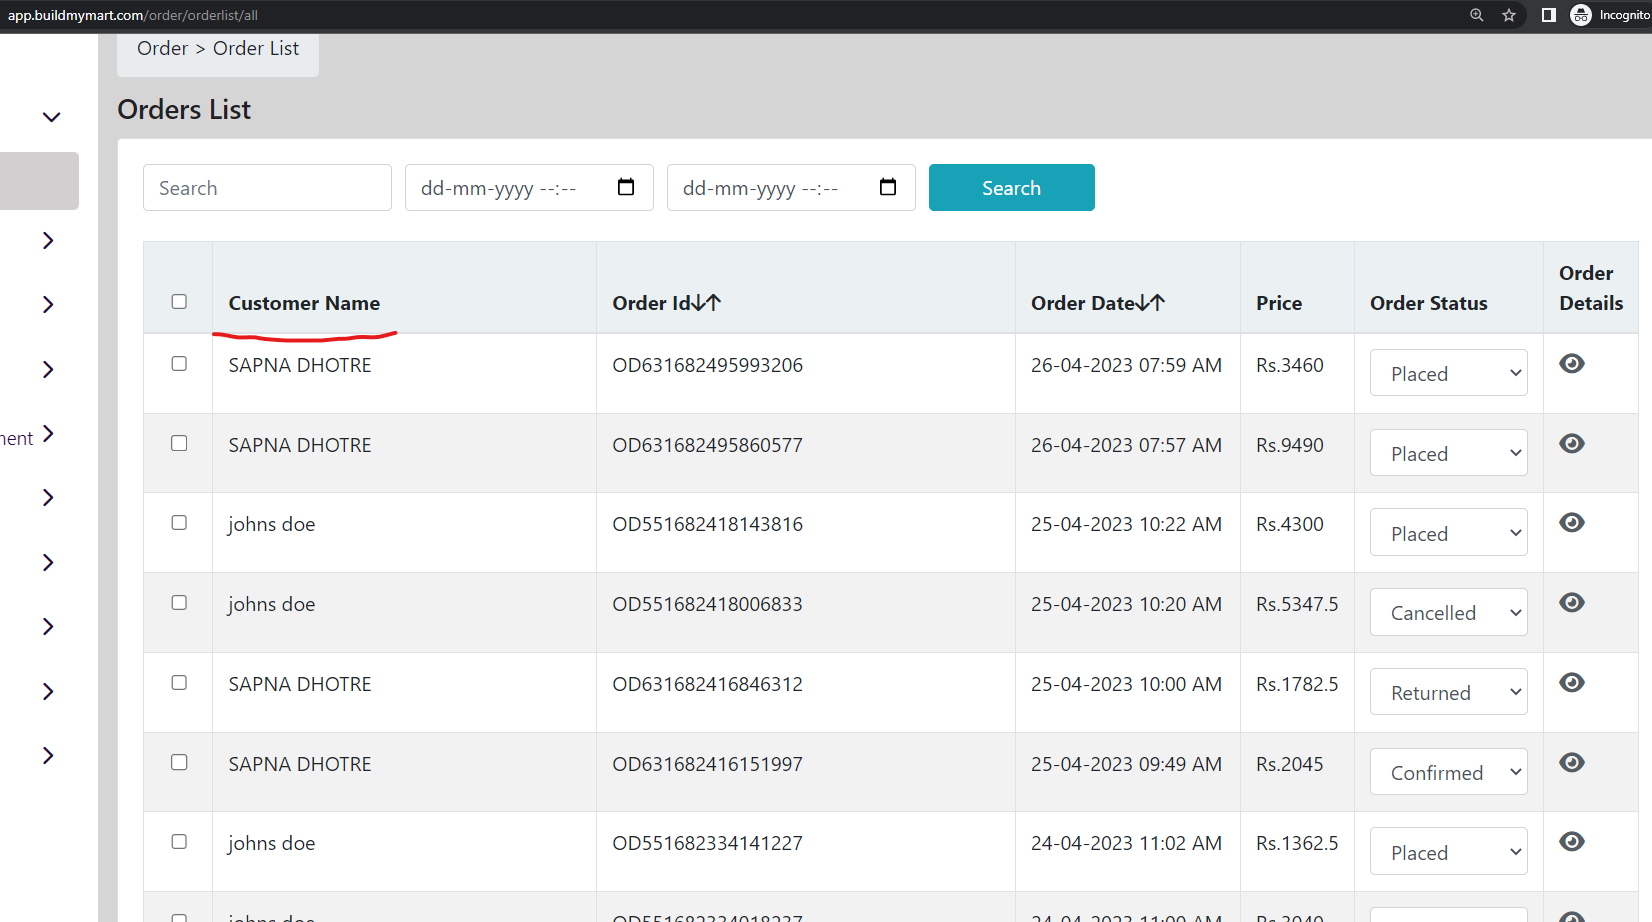Open status dropdown for the Rs.3460 order
Screen dimensions: 1652x922
coord(1448,373)
